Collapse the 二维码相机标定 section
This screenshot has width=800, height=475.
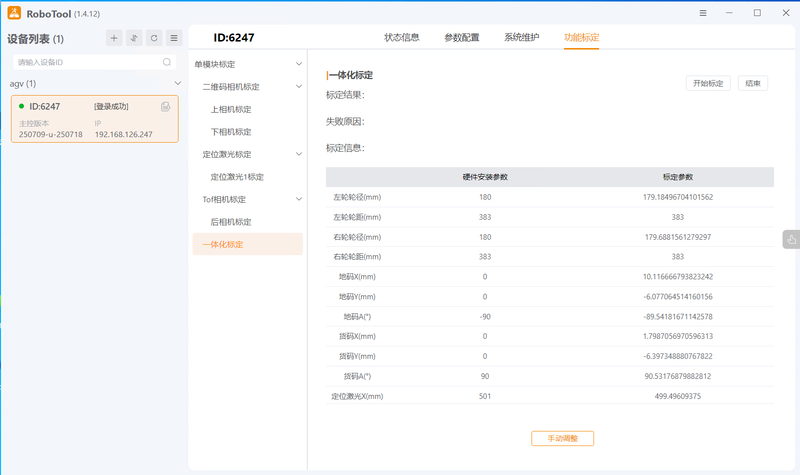coord(298,87)
